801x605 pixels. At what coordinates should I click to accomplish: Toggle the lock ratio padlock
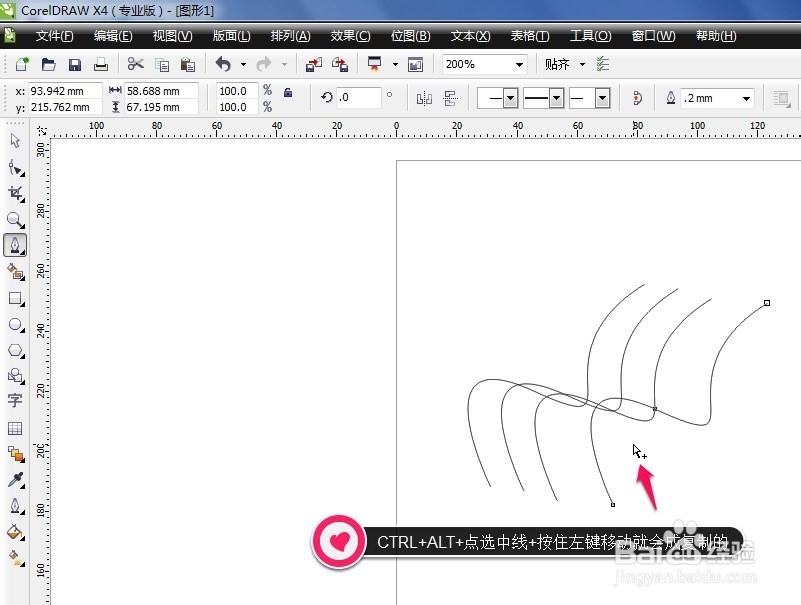coord(288,92)
